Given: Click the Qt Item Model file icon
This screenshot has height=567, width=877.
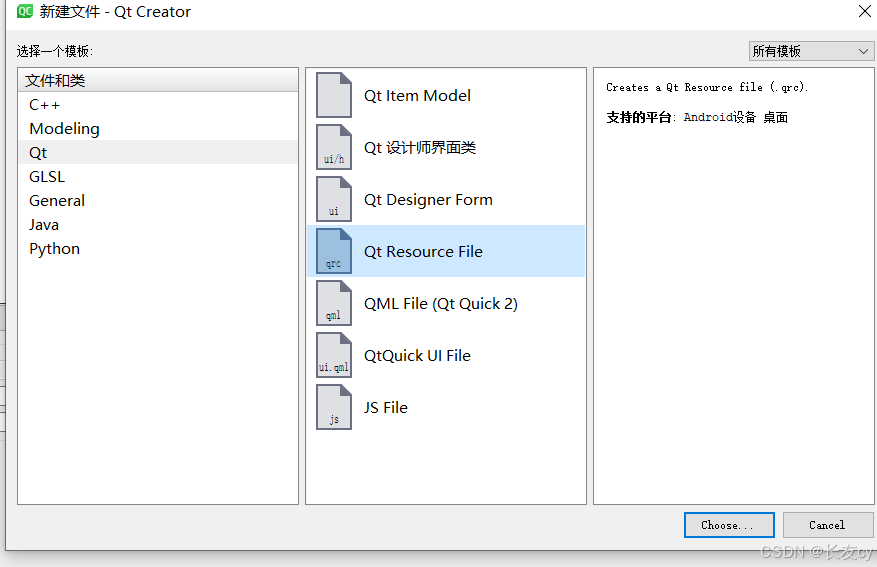Looking at the screenshot, I should pyautogui.click(x=334, y=95).
